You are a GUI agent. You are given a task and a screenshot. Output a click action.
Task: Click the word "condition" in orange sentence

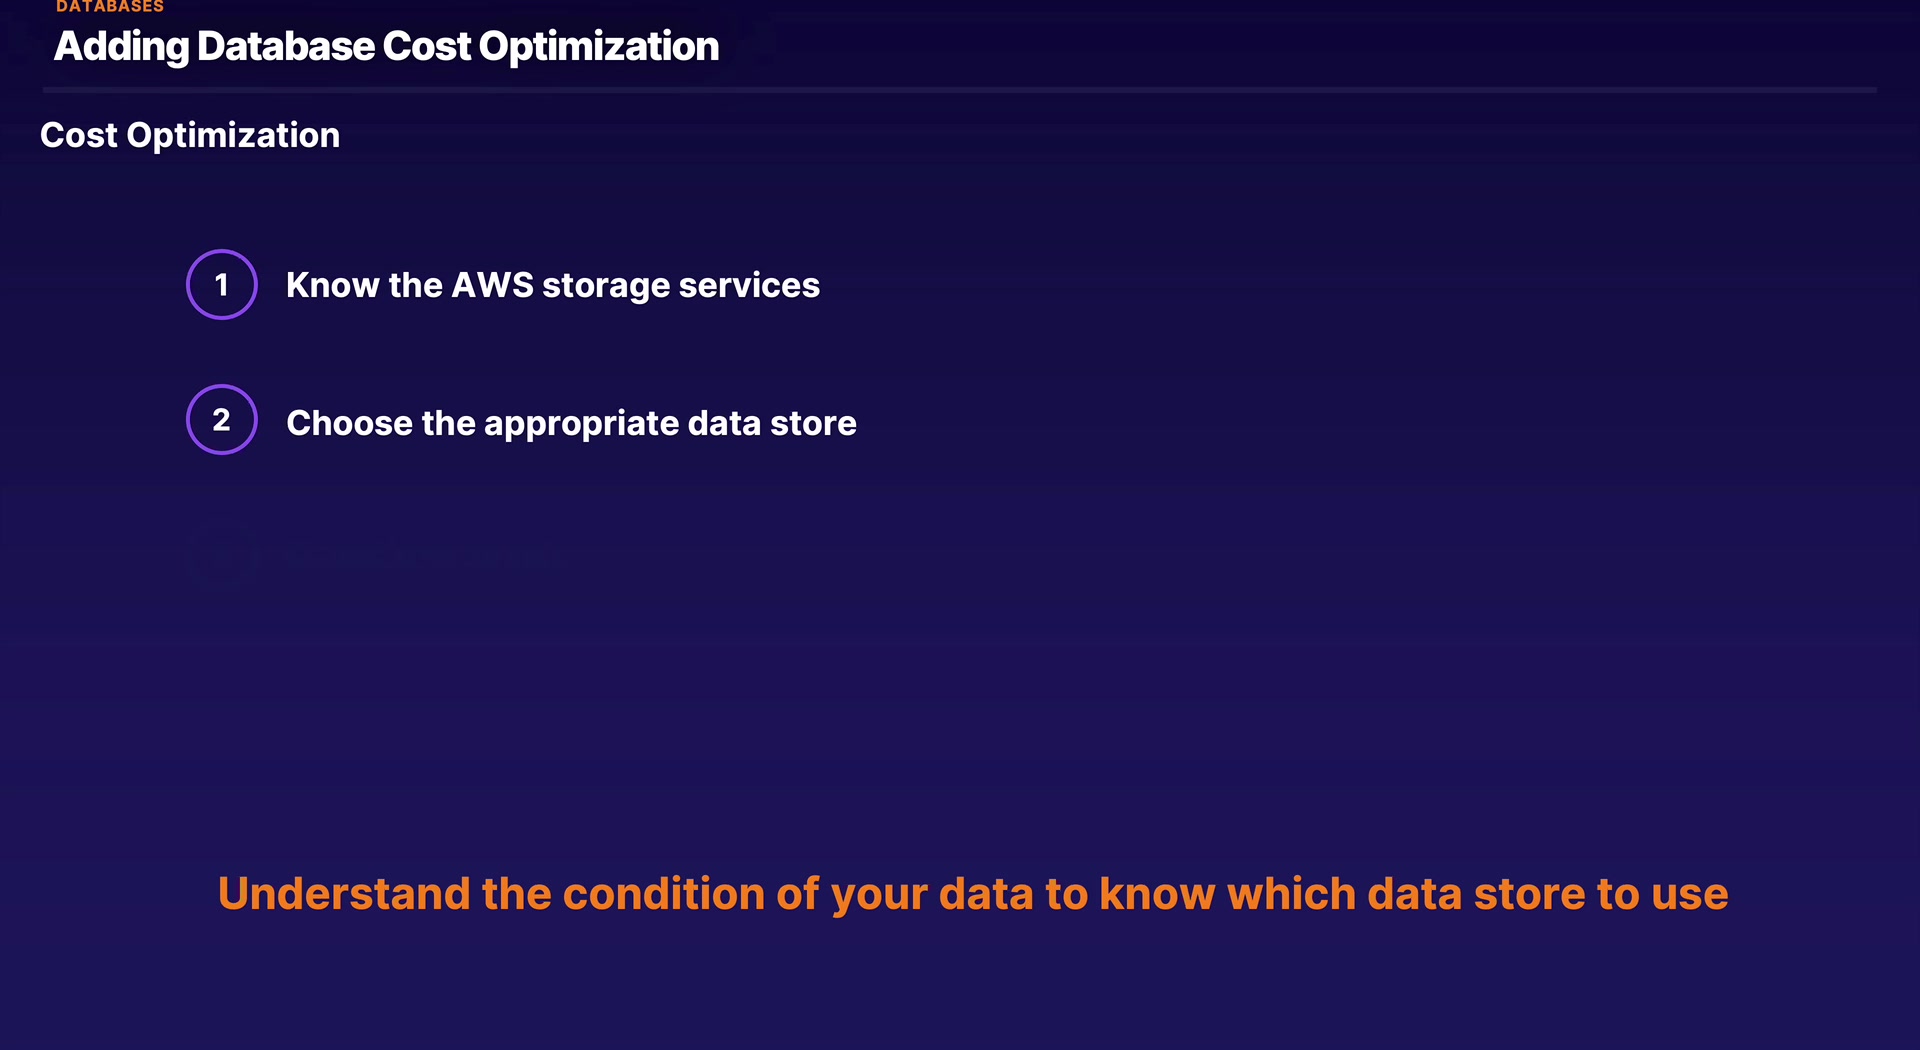[x=663, y=894]
